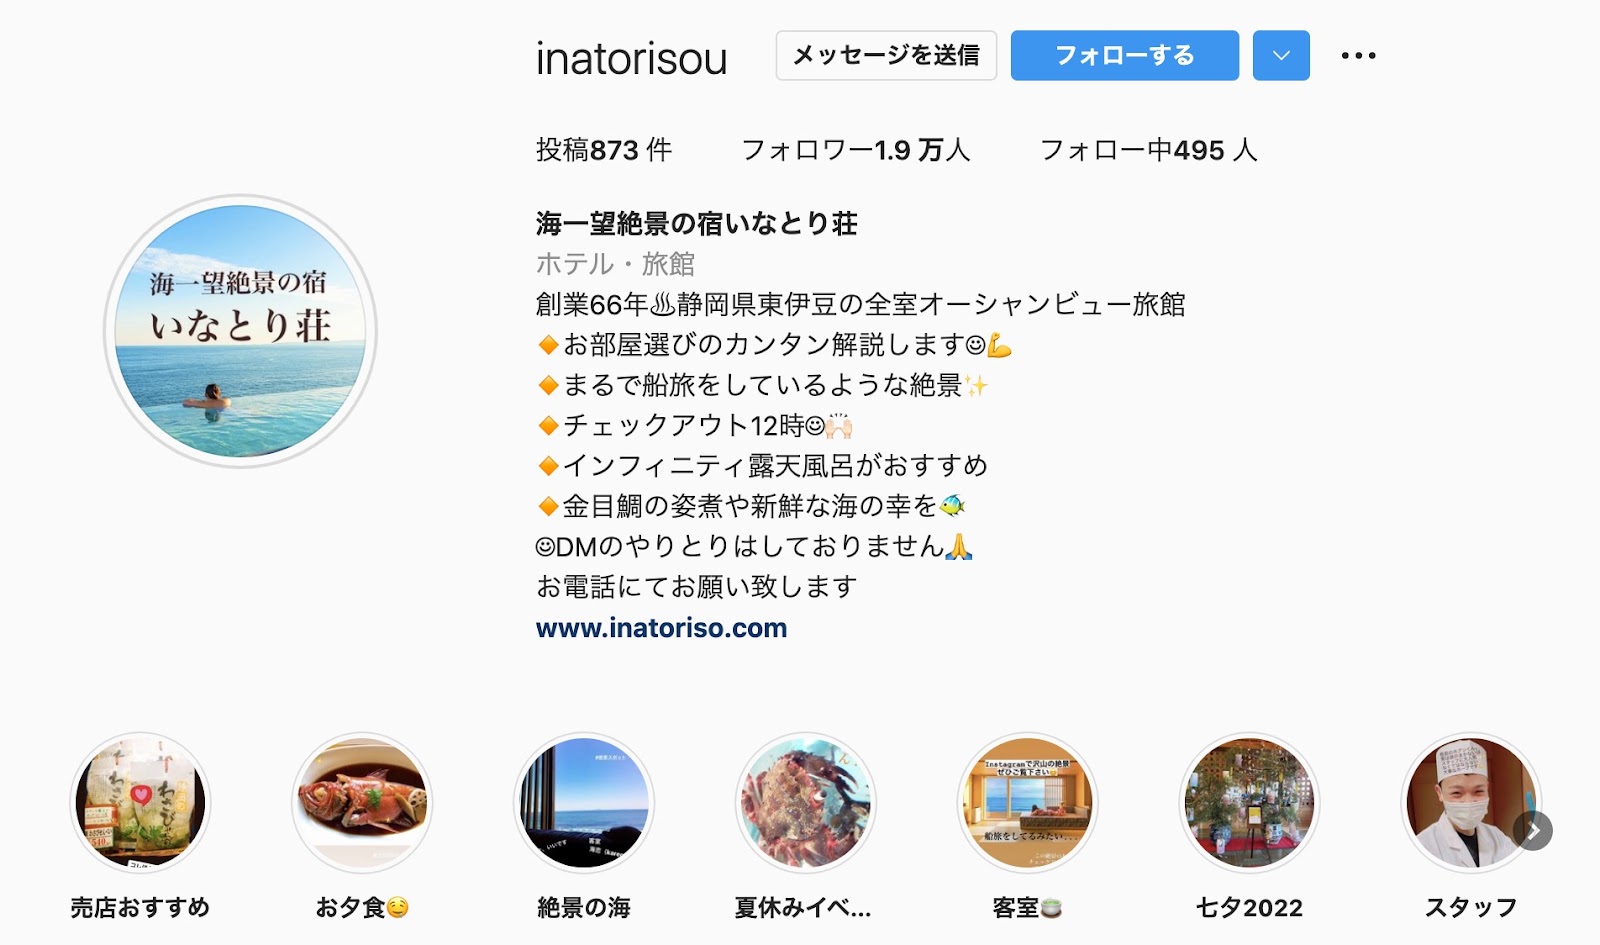Click the inatorisou username heading
Viewport: 1600px width, 945px height.
tap(632, 58)
